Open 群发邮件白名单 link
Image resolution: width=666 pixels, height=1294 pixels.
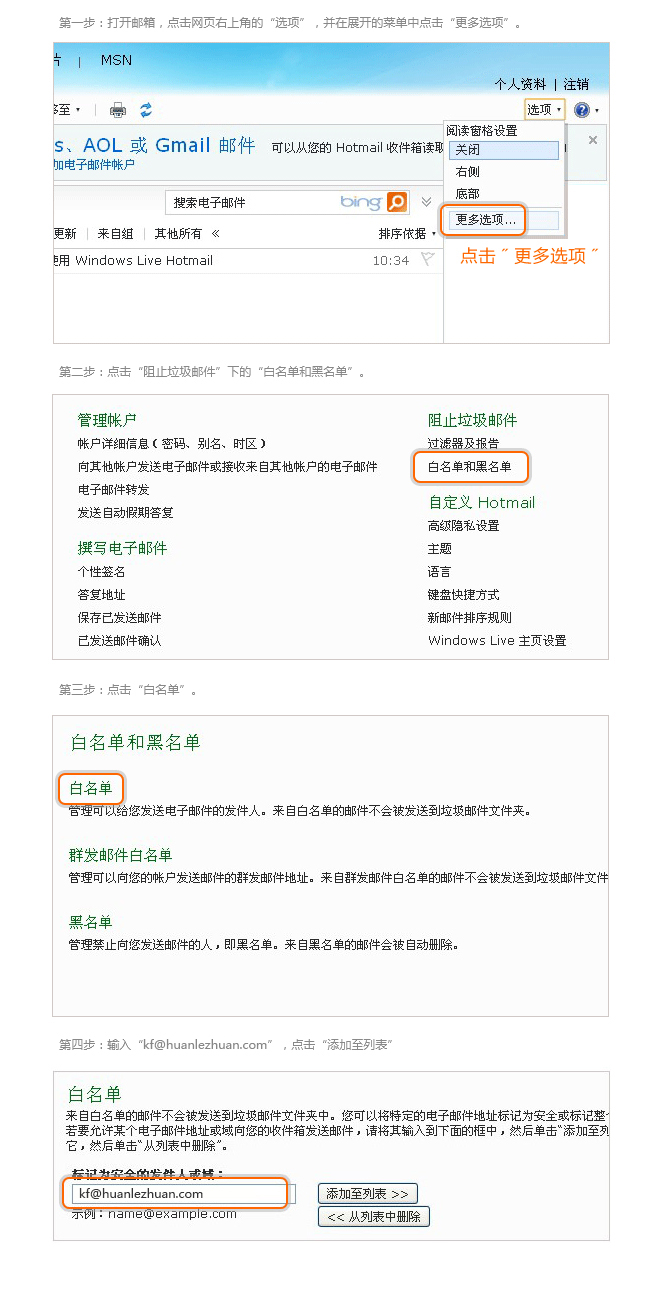(121, 855)
